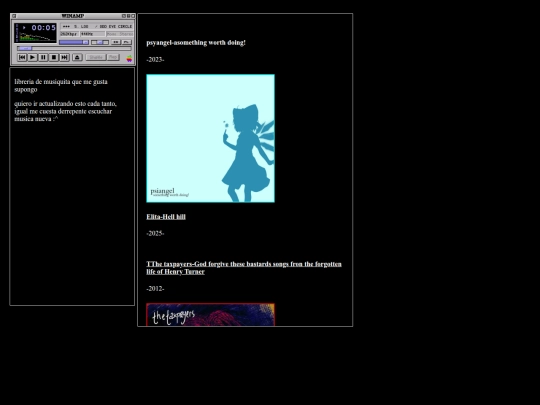
Task: Click the psiangel light-blue album cover
Action: click(210, 138)
